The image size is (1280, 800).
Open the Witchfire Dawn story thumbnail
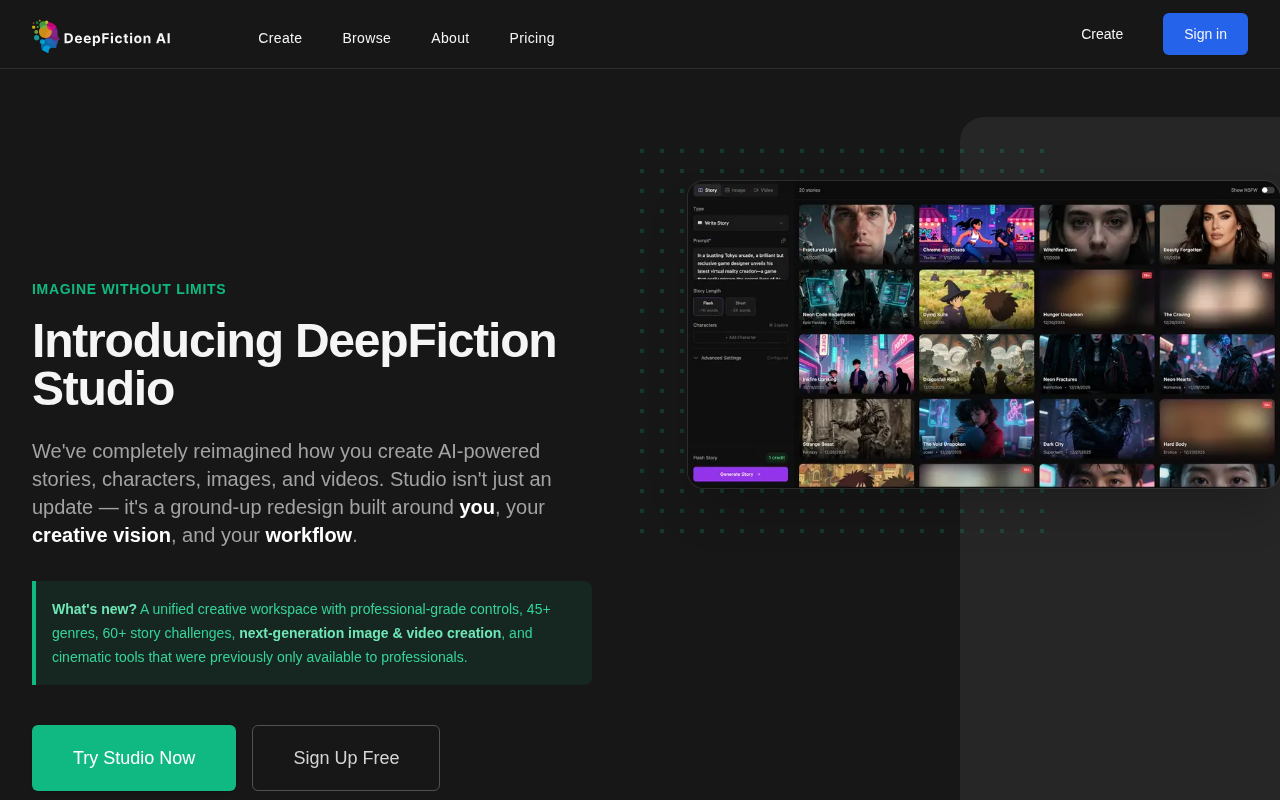click(x=1097, y=234)
